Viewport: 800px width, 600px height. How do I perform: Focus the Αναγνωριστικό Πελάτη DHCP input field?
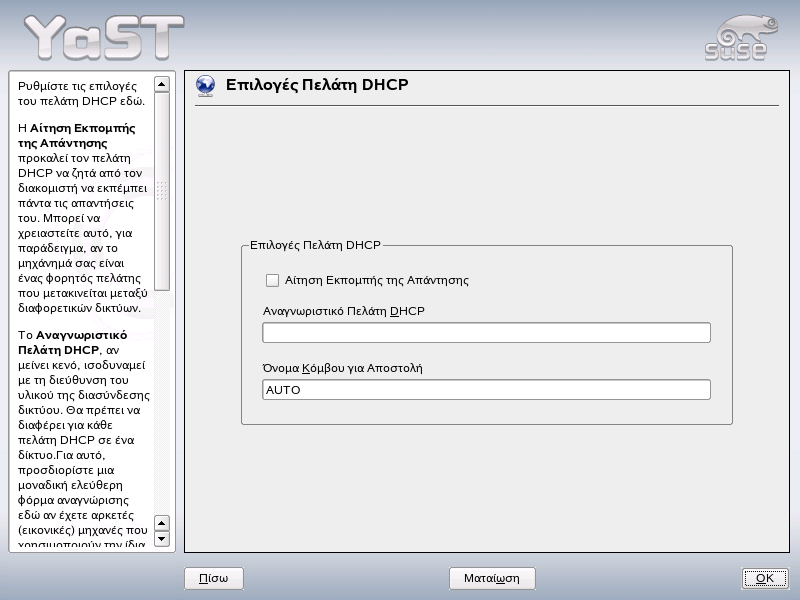tap(486, 333)
